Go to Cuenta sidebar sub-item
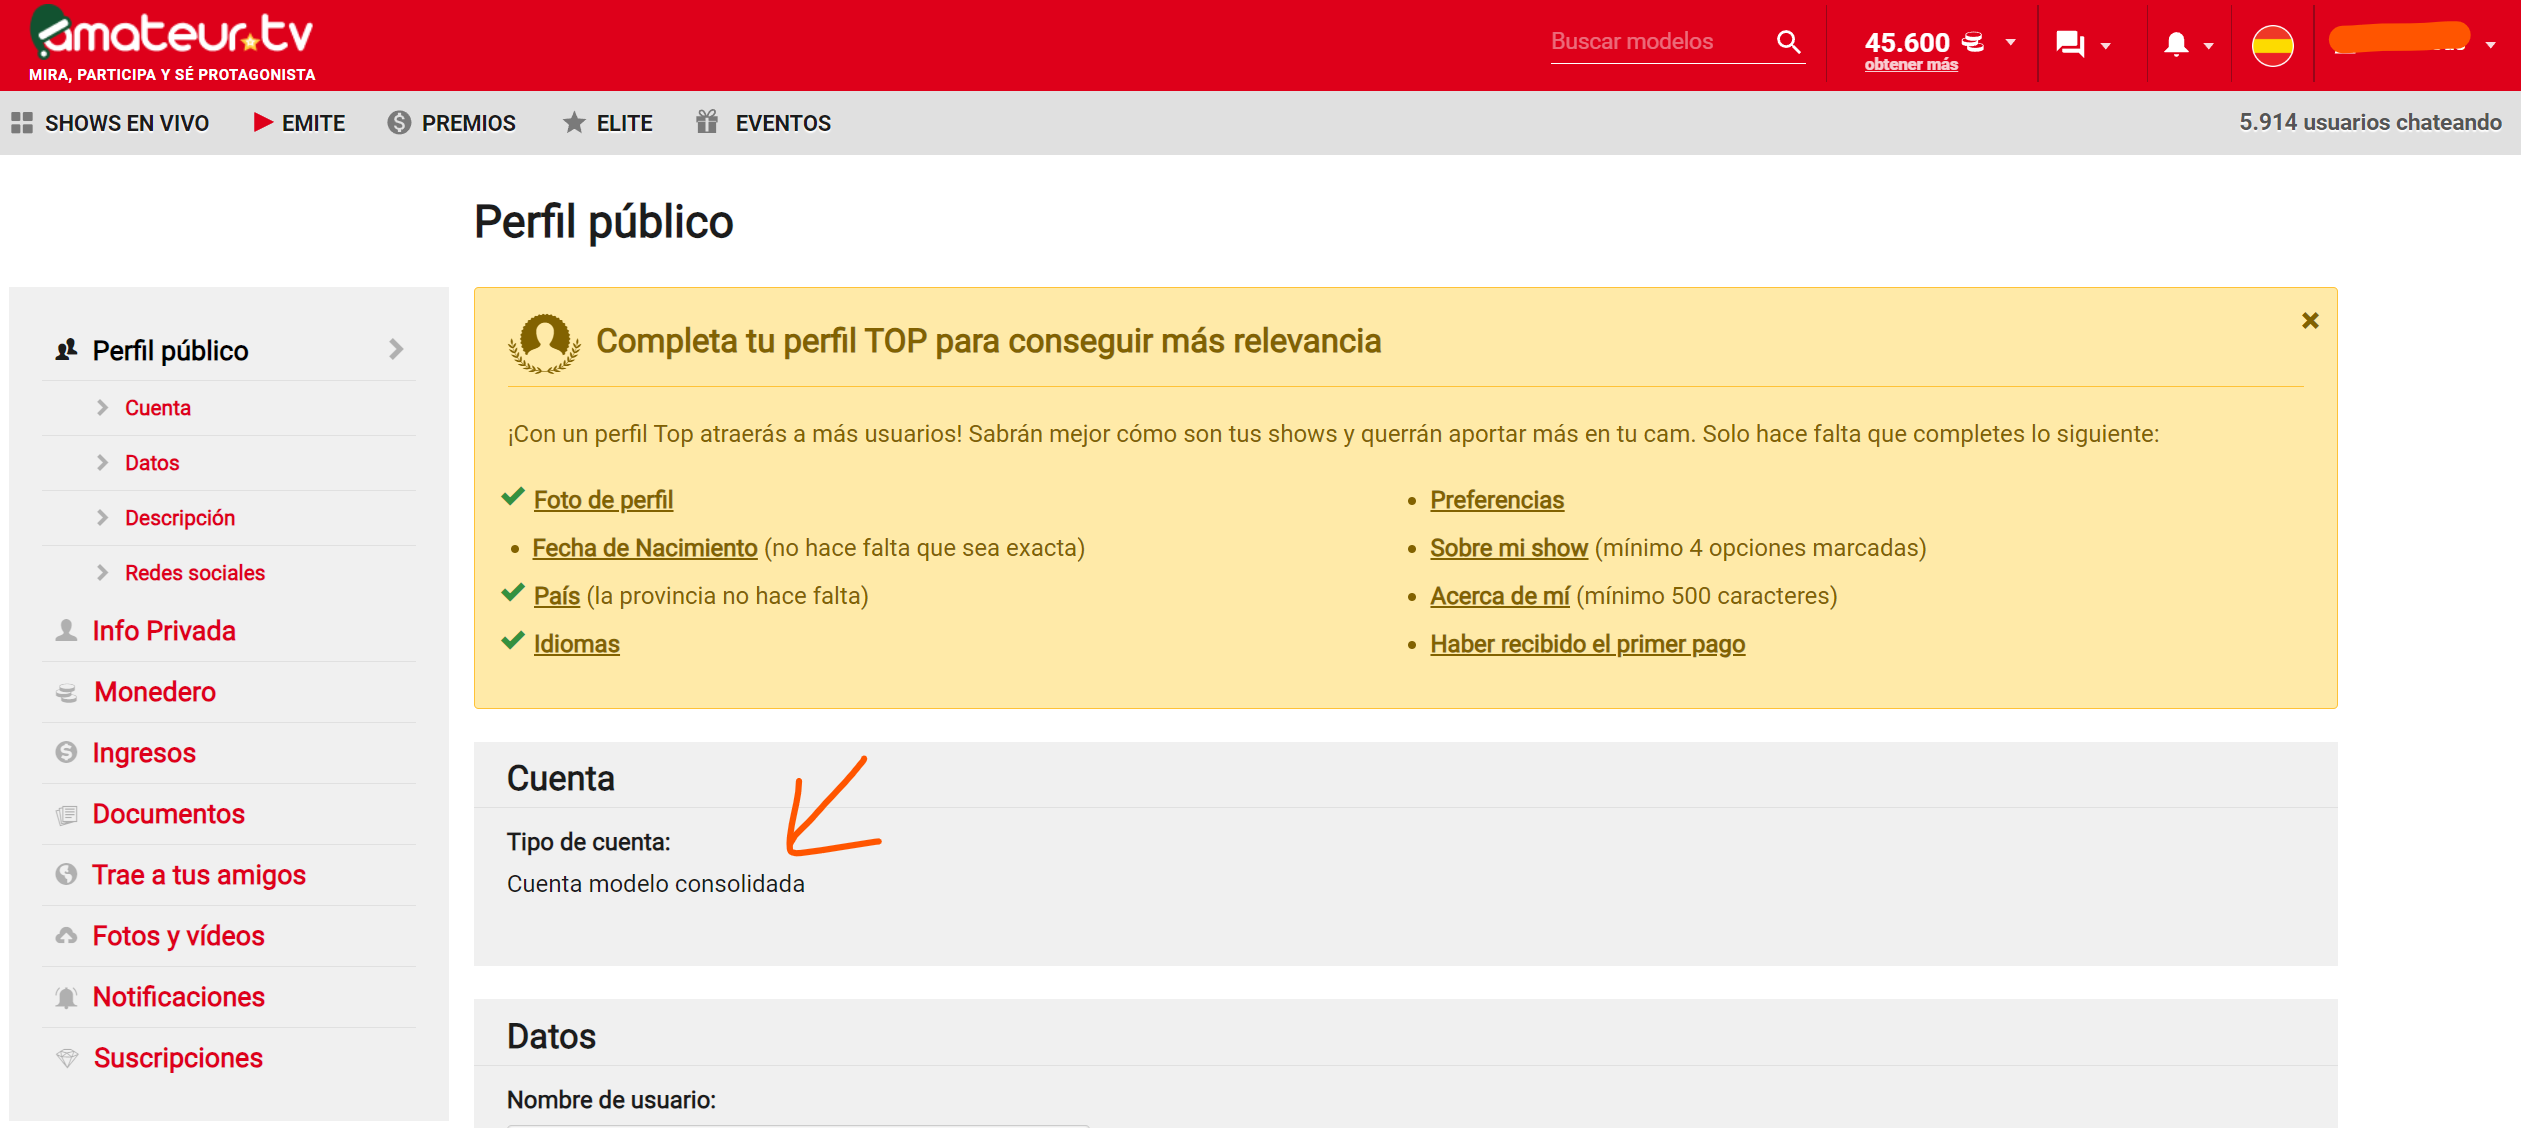The image size is (2521, 1128). 158,408
